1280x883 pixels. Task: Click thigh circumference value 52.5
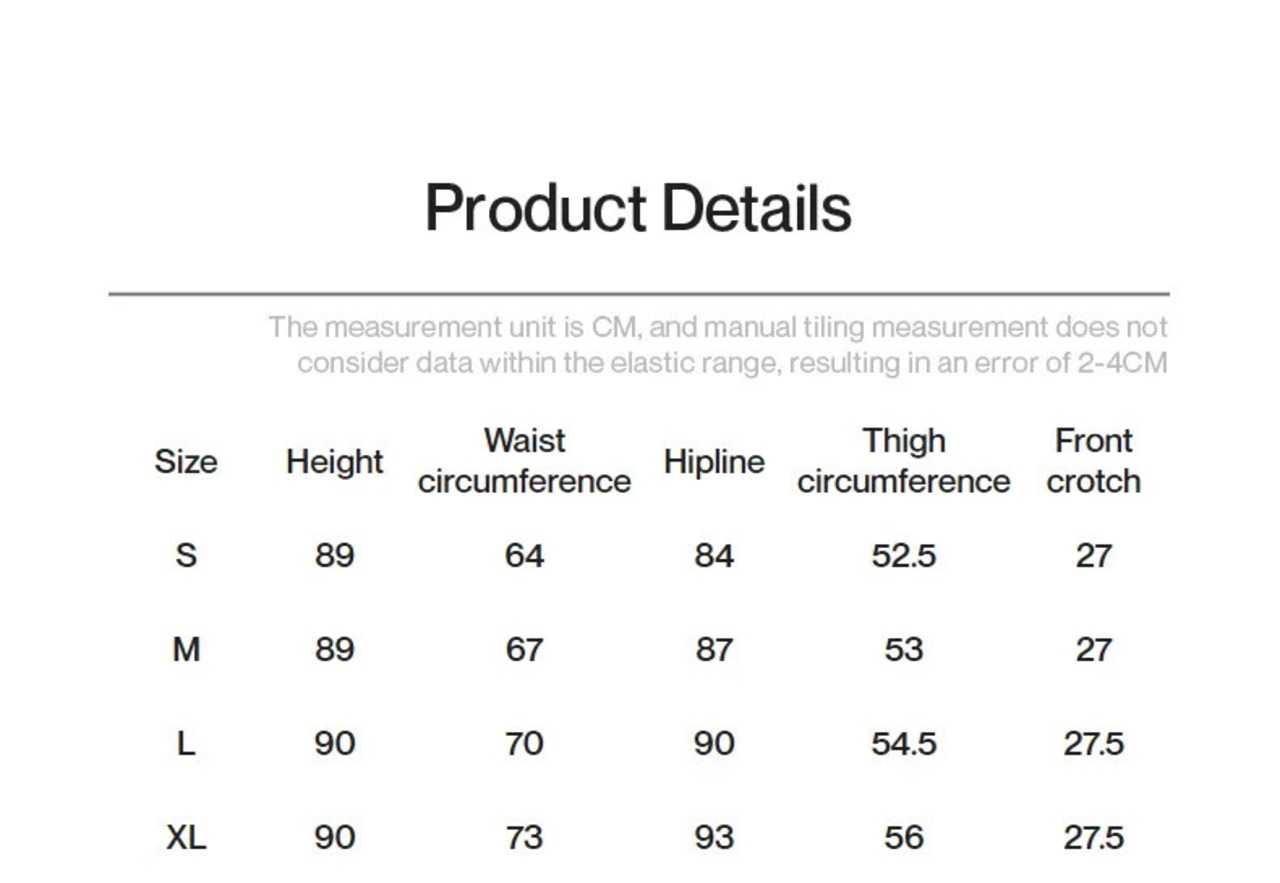pos(903,555)
